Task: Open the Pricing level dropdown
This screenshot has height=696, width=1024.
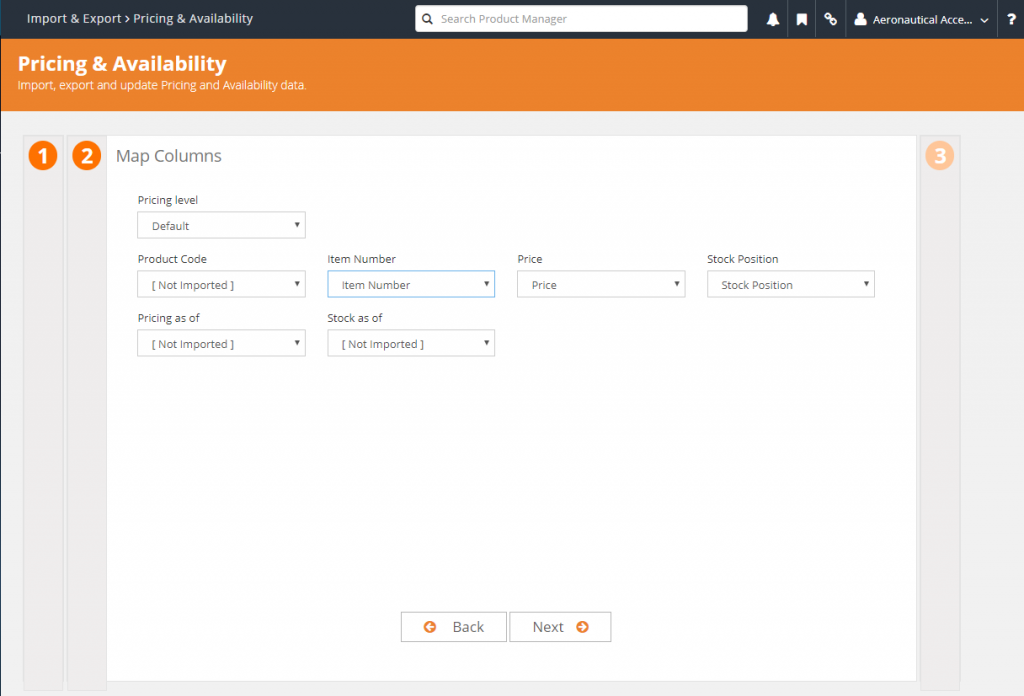Action: 221,225
